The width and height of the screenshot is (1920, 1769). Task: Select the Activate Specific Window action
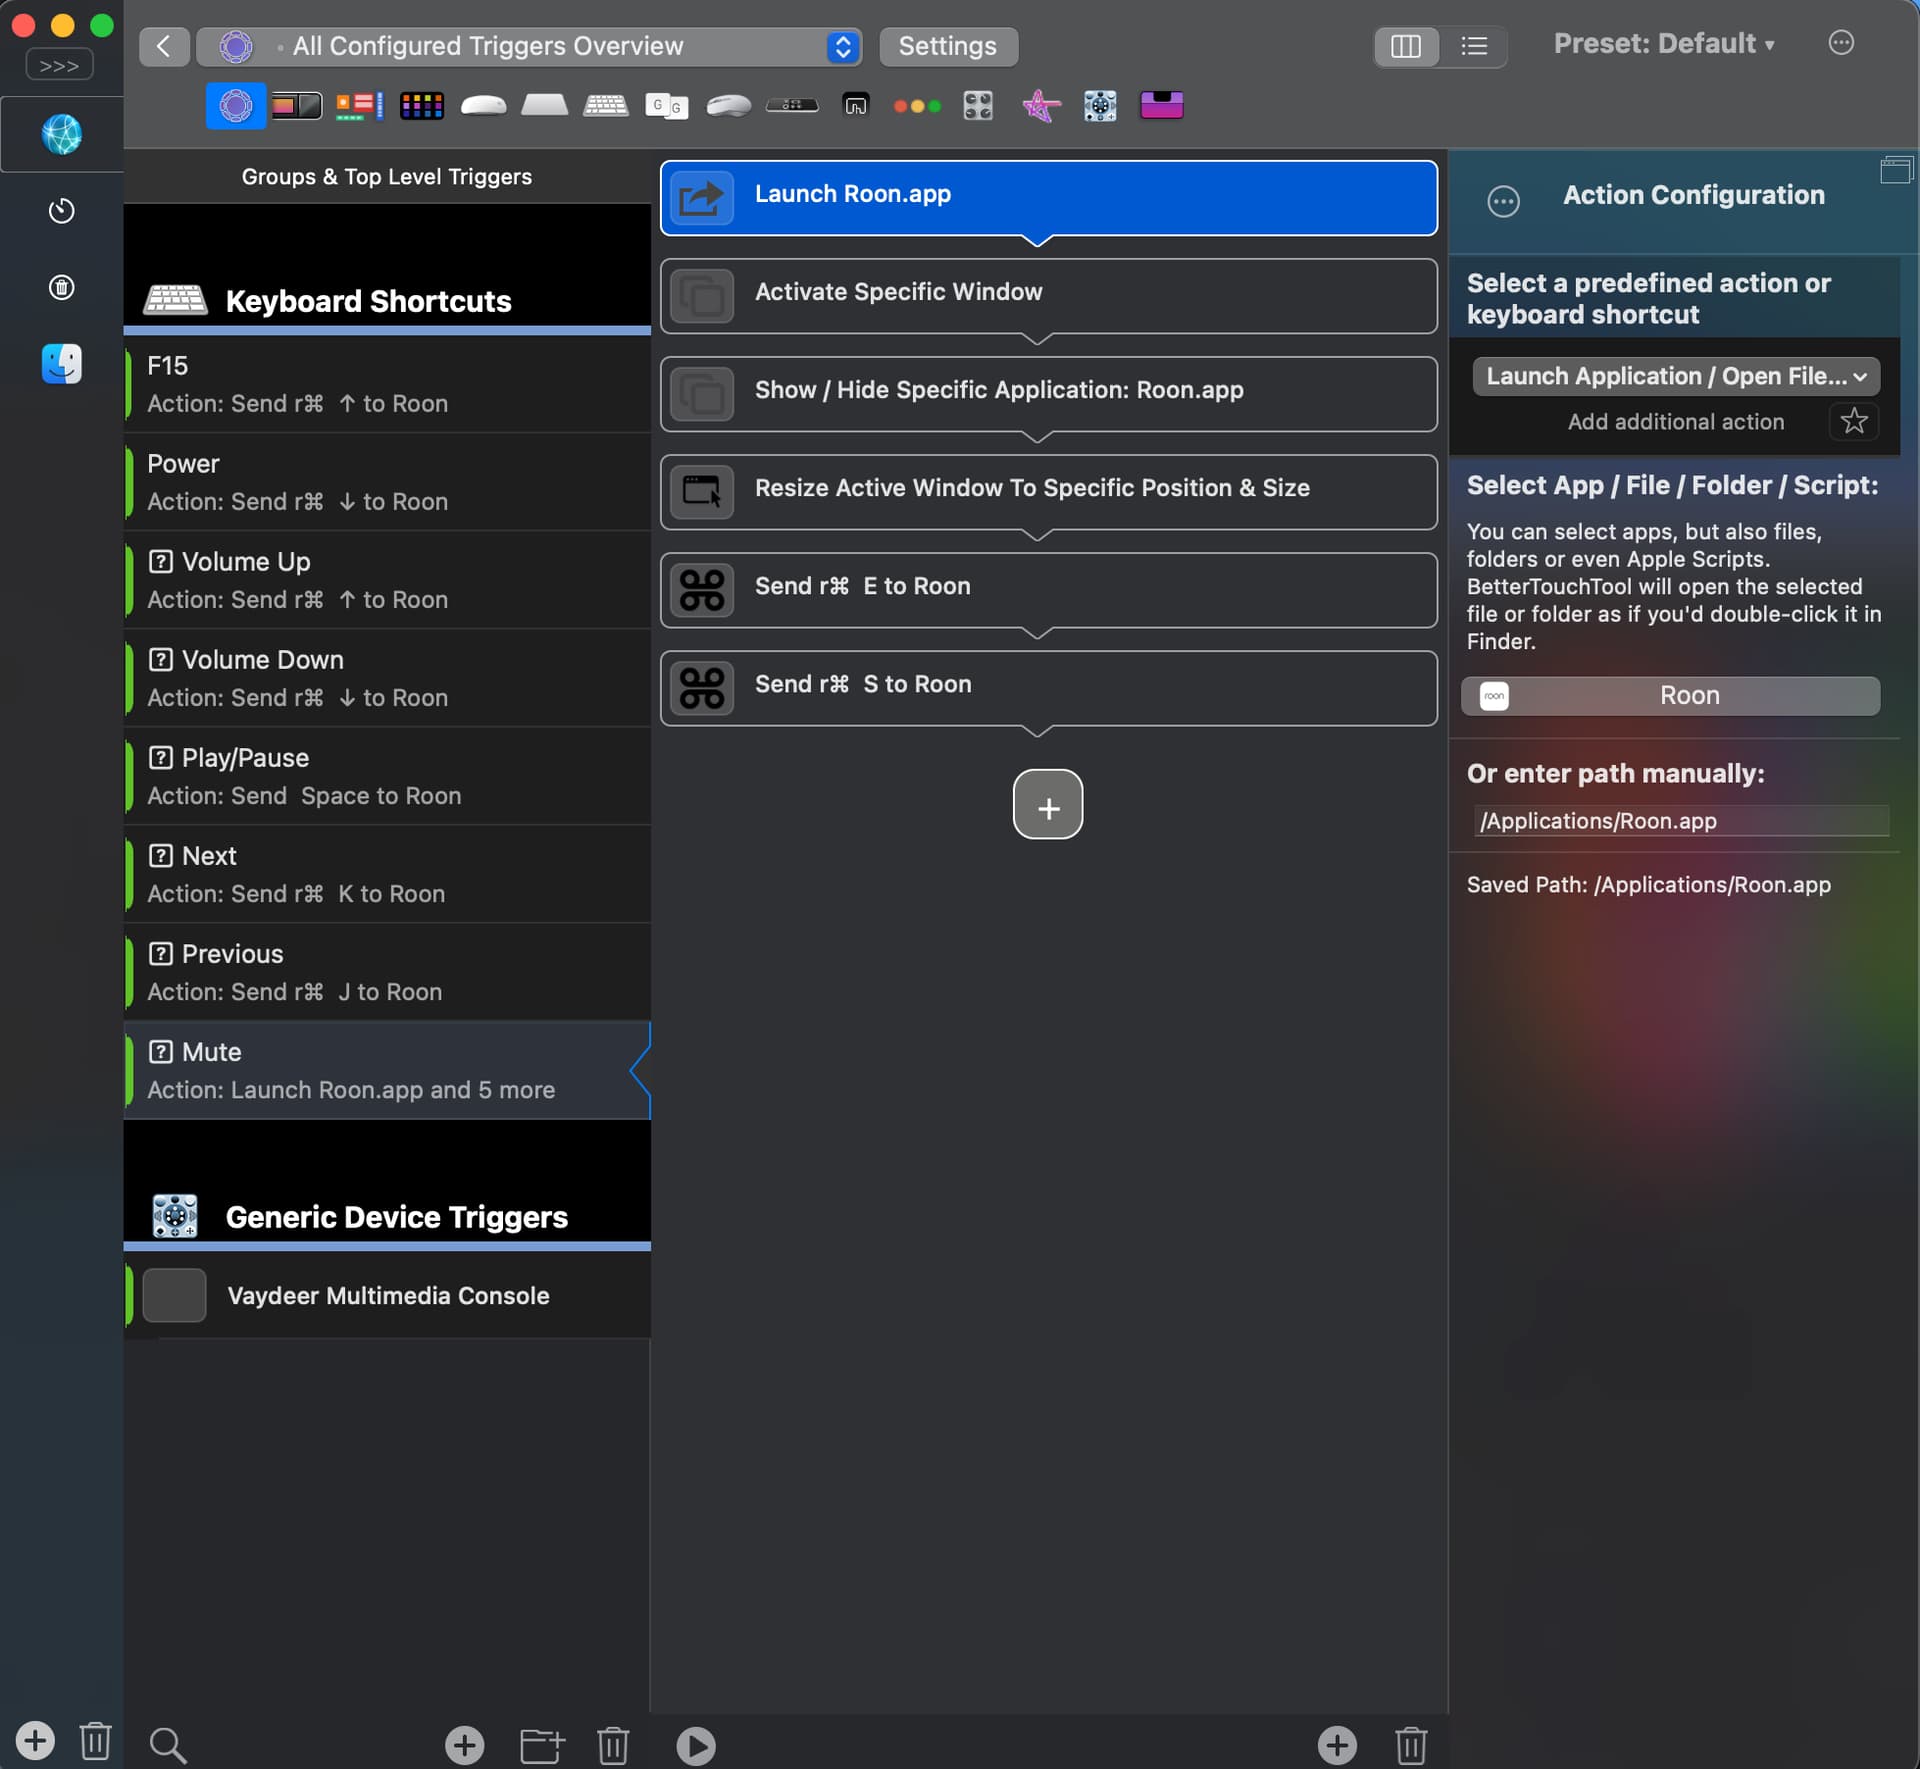click(x=1048, y=296)
